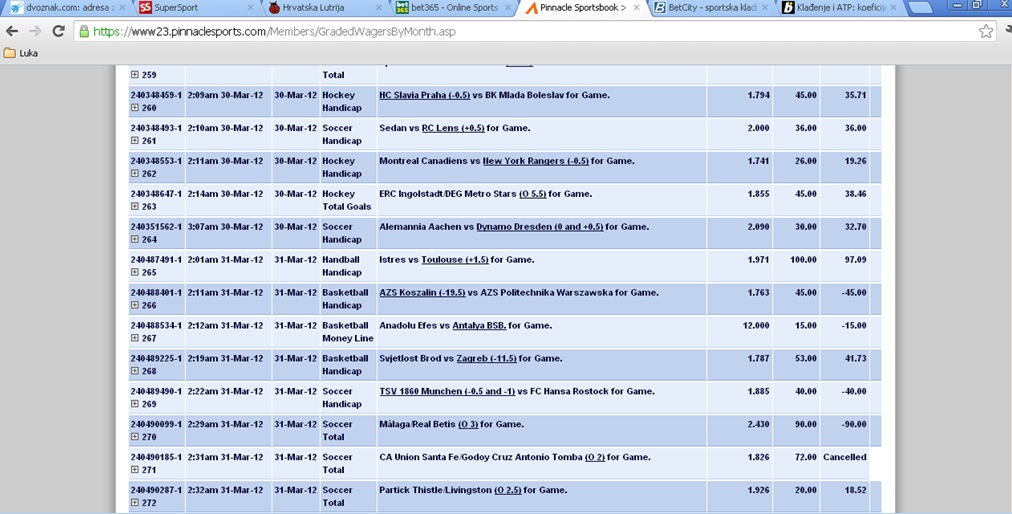Bookmark this page with star icon
This screenshot has height=514, width=1012.
(986, 31)
